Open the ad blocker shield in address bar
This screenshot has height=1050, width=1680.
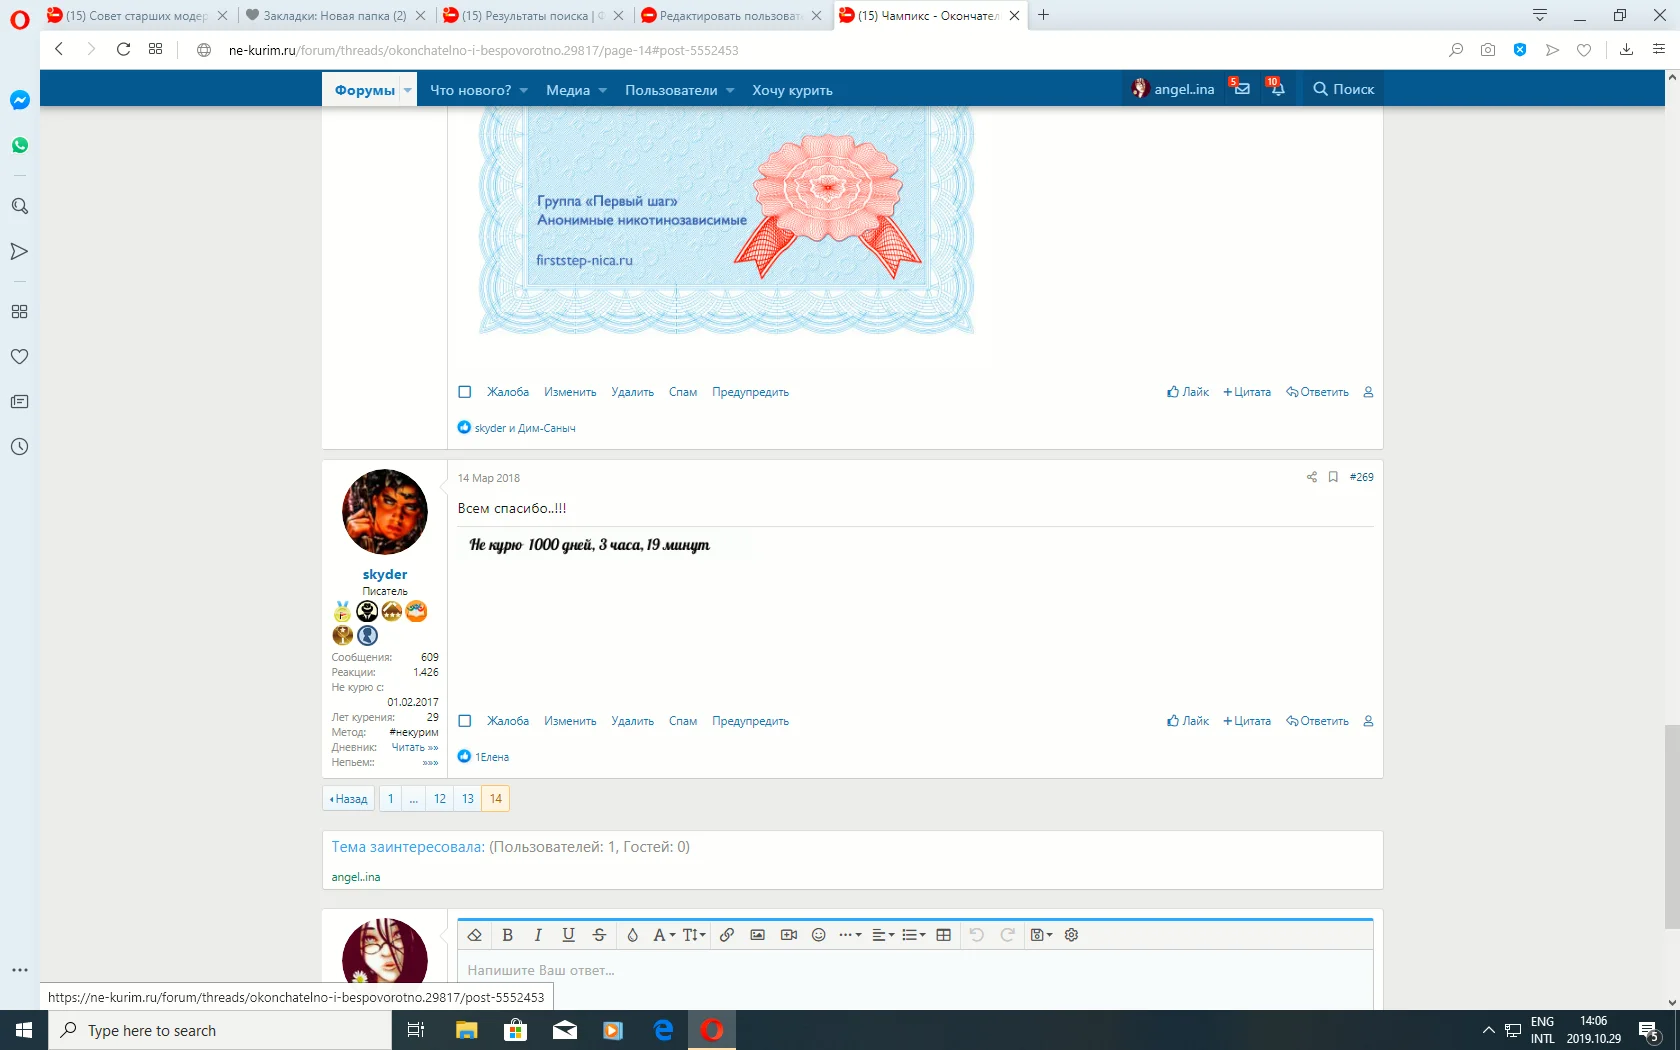coord(1520,50)
